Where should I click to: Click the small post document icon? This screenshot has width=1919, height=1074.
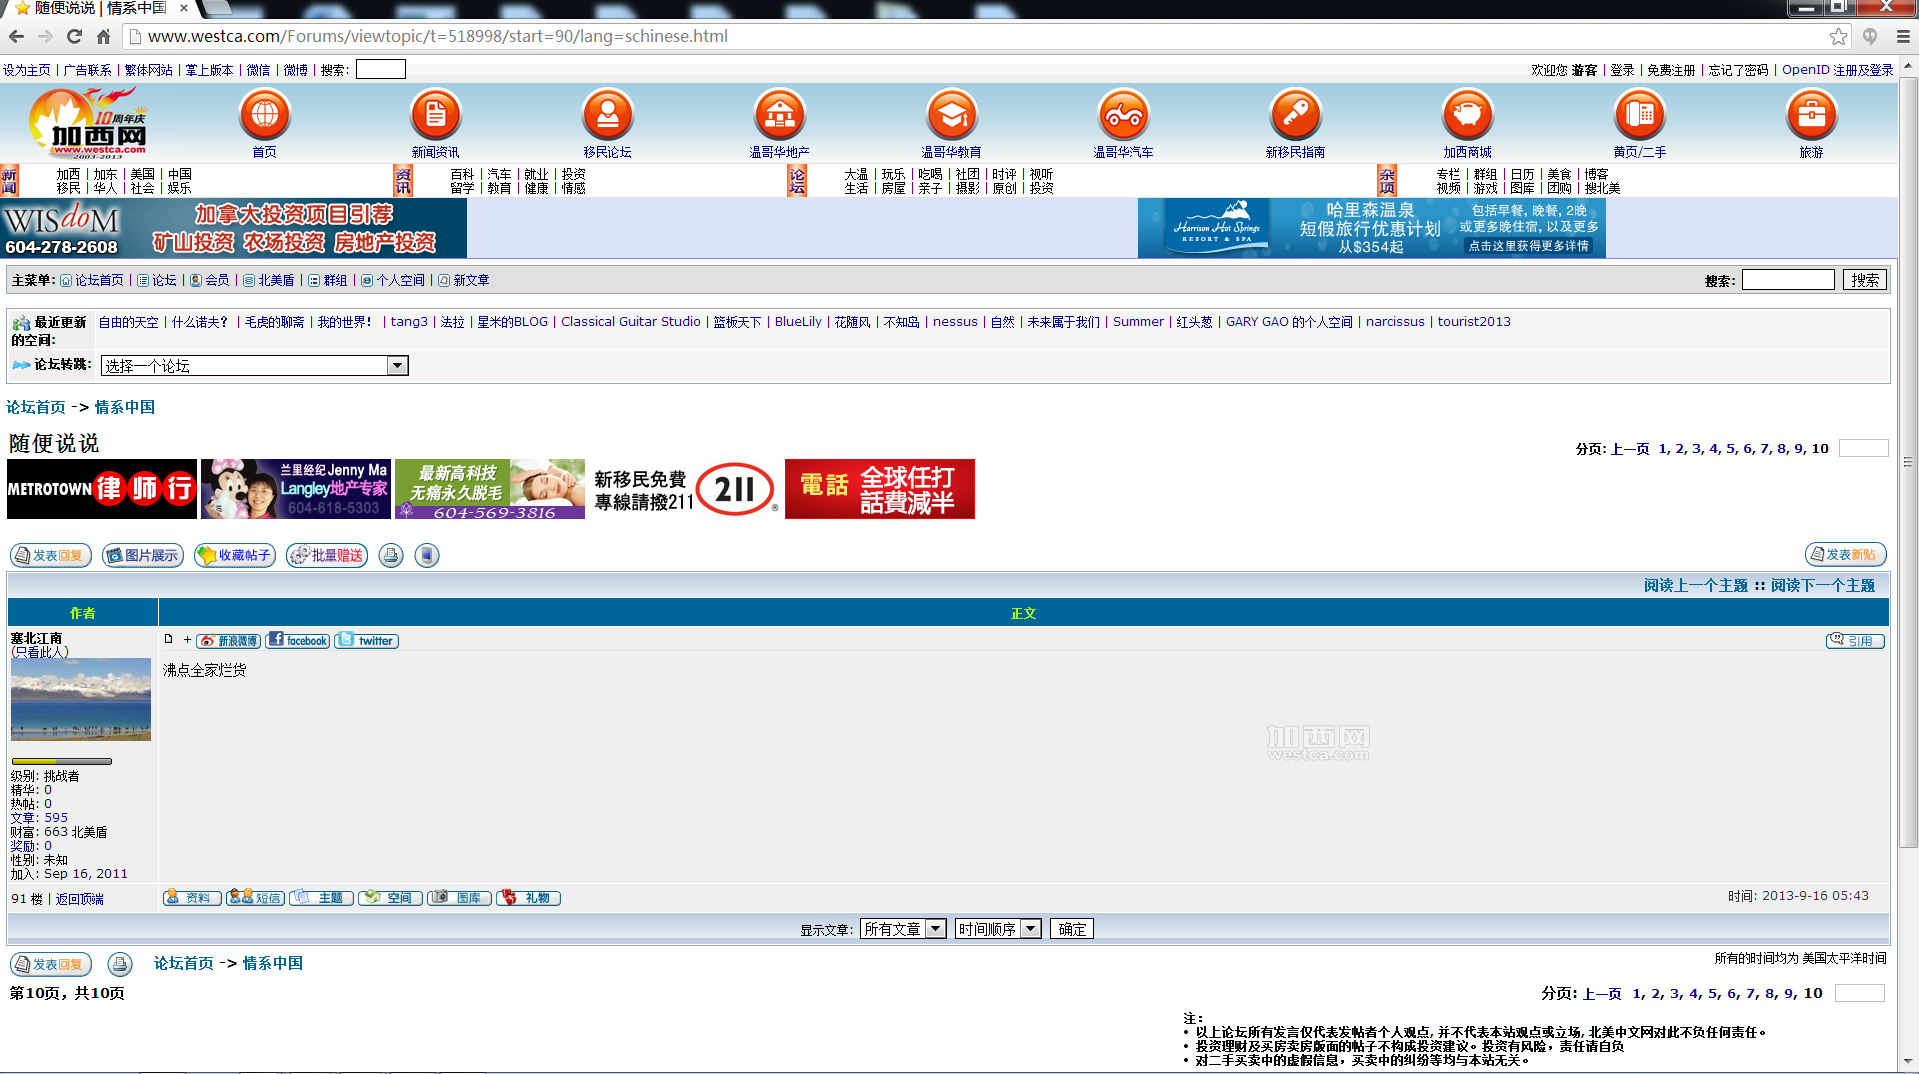tap(168, 639)
